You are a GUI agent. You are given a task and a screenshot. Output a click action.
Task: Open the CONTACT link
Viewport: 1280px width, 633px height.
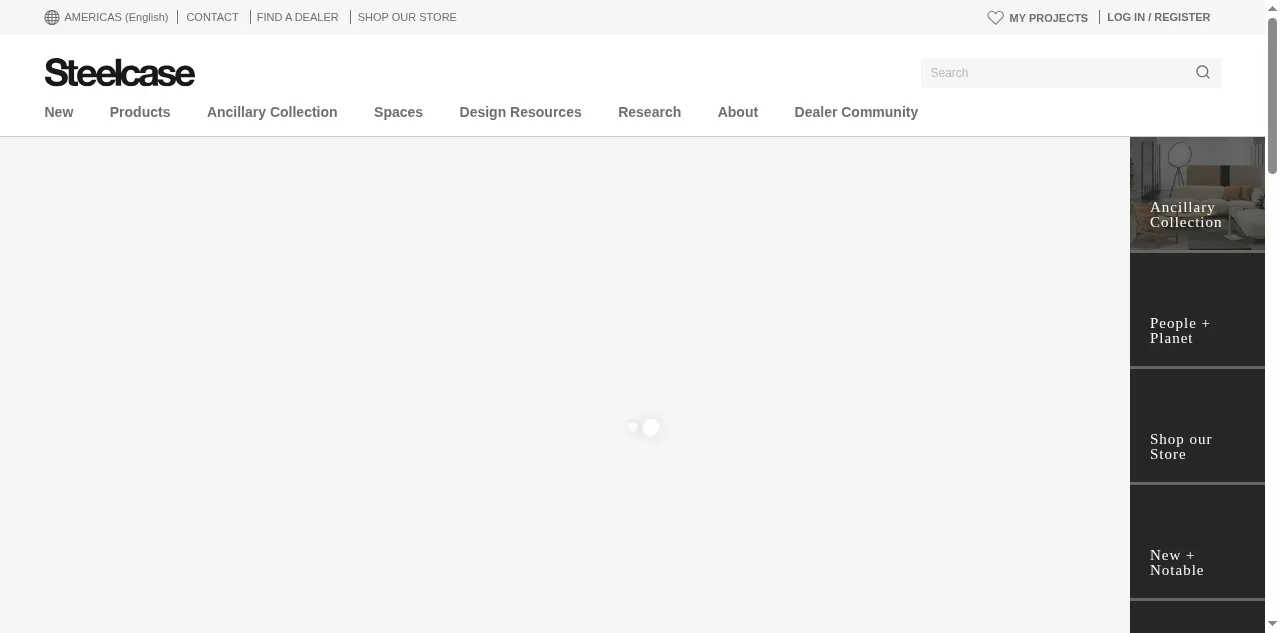coord(212,17)
